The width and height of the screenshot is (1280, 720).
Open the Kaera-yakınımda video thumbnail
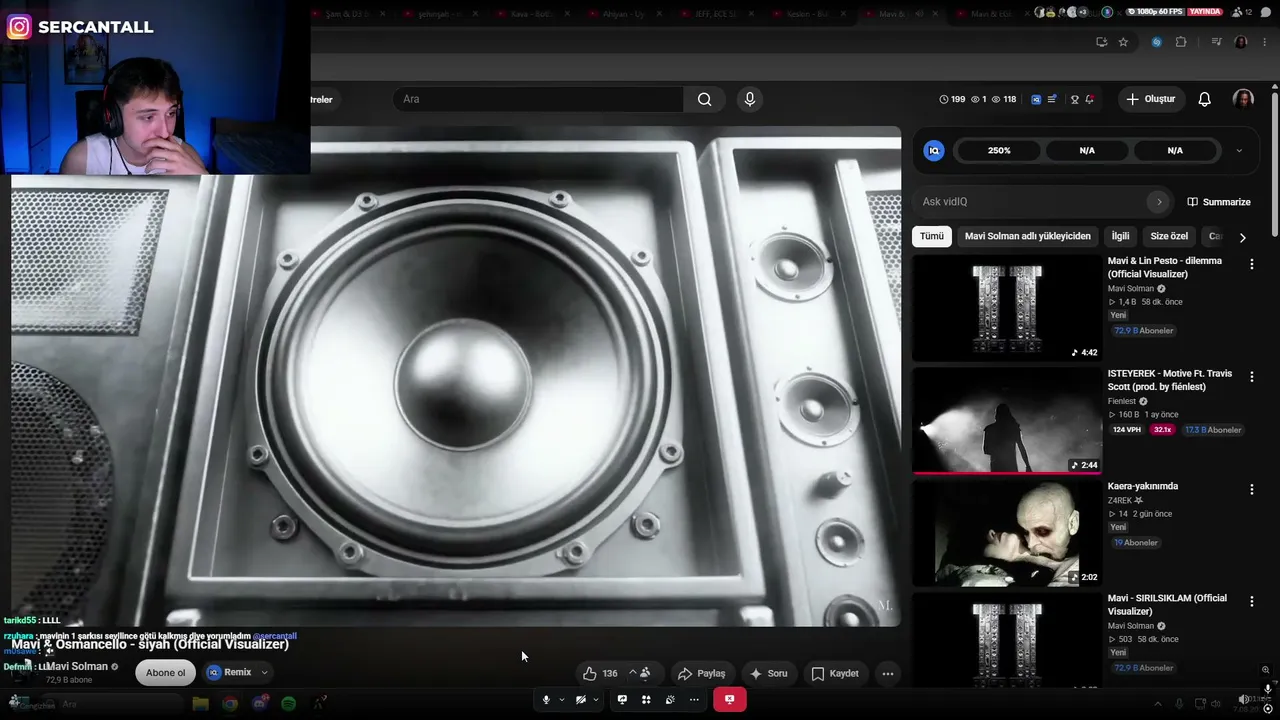coord(1007,533)
